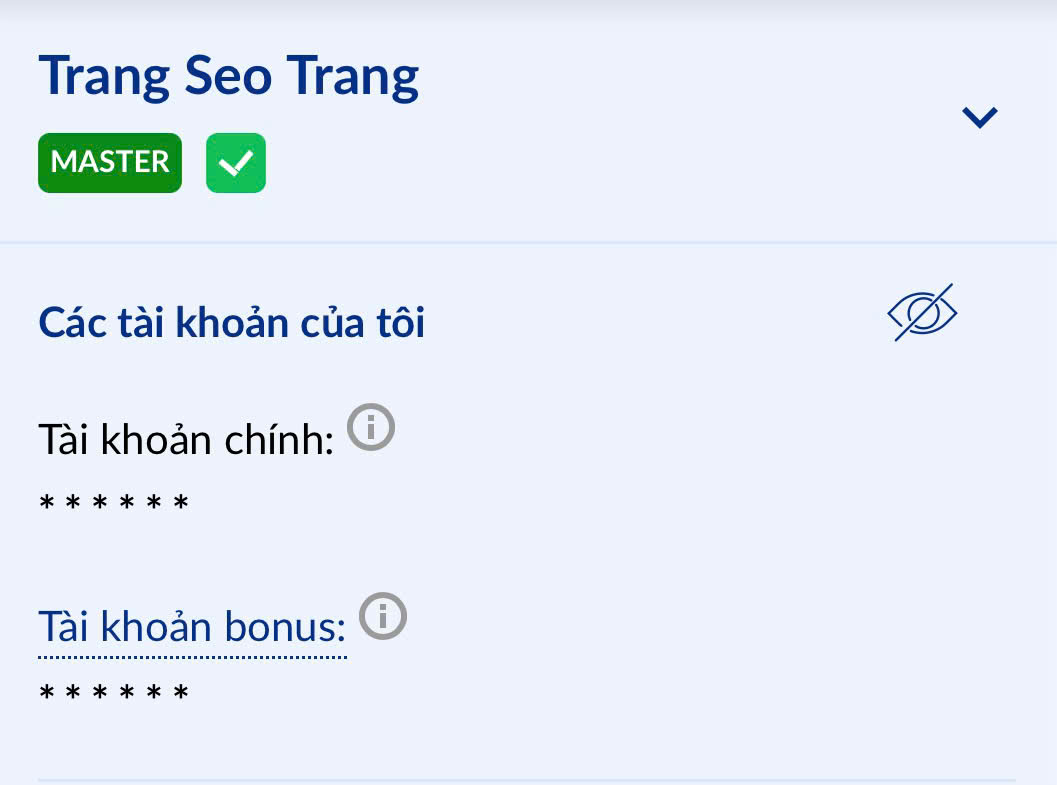Toggle balance visibility in my accounts section
Viewport: 1057px width, 785px height.
click(x=922, y=313)
